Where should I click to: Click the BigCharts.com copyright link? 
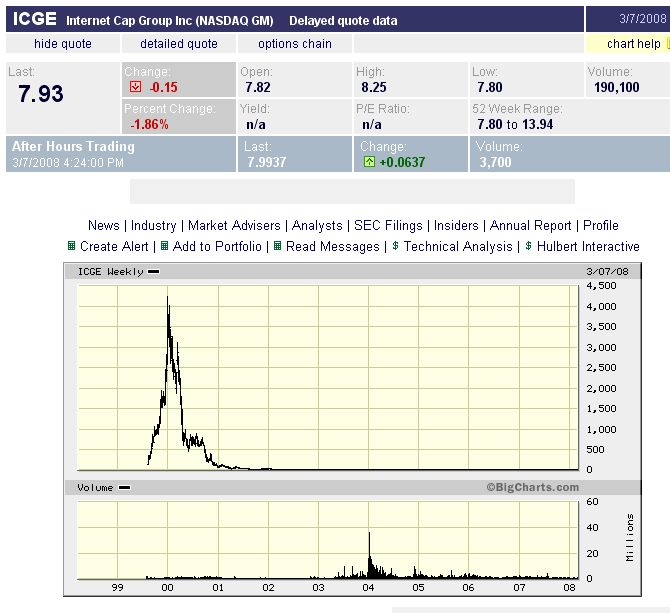[533, 487]
